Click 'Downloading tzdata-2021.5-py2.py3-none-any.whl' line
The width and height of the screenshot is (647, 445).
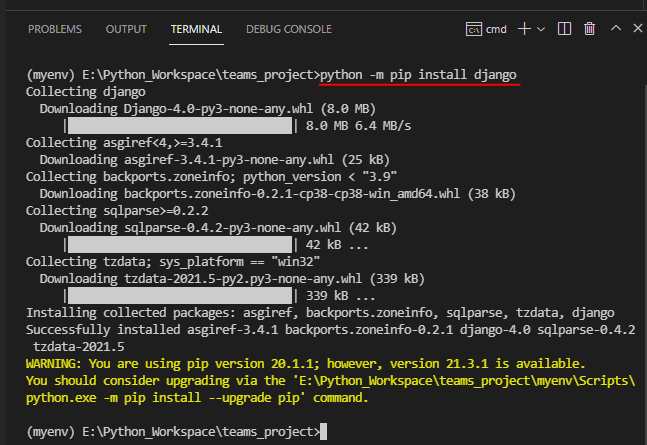(x=232, y=279)
